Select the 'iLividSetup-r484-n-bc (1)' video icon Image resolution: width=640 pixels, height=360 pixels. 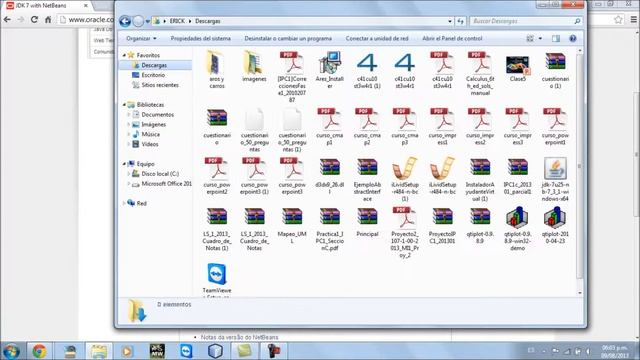click(404, 168)
